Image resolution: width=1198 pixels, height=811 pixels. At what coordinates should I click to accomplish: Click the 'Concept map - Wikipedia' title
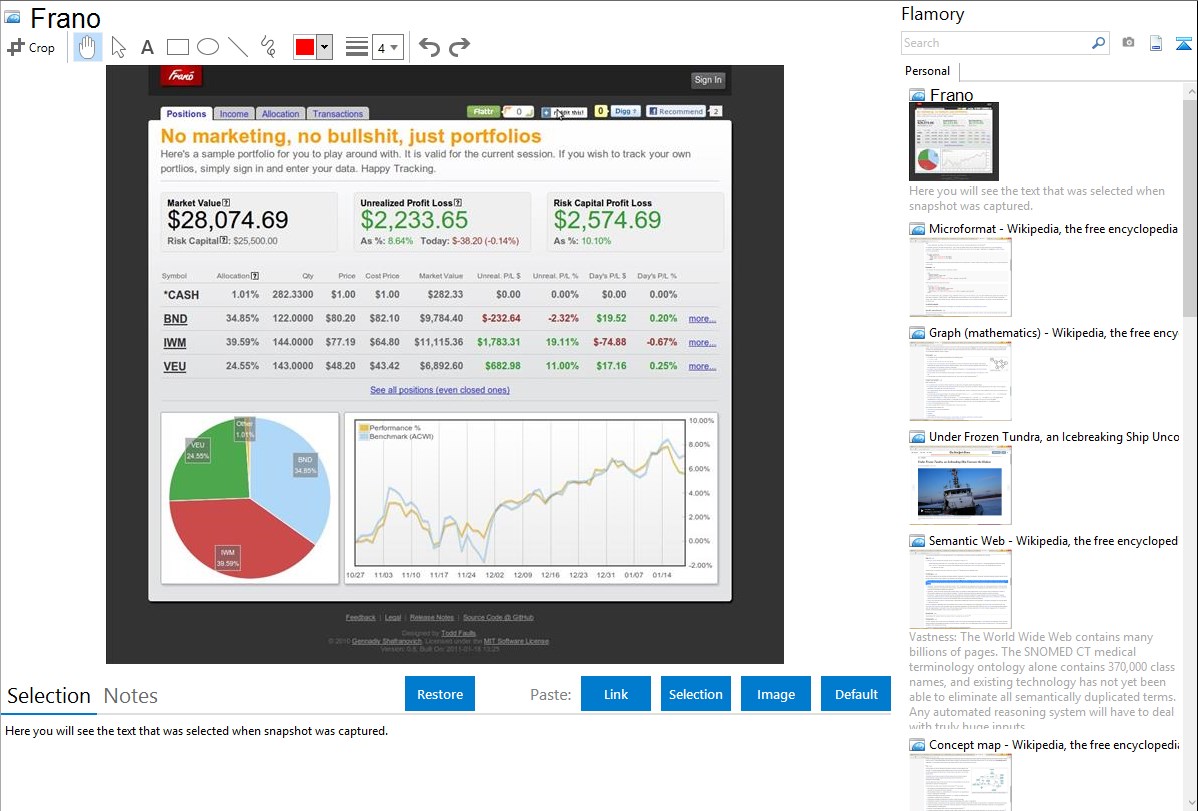[x=1053, y=745]
